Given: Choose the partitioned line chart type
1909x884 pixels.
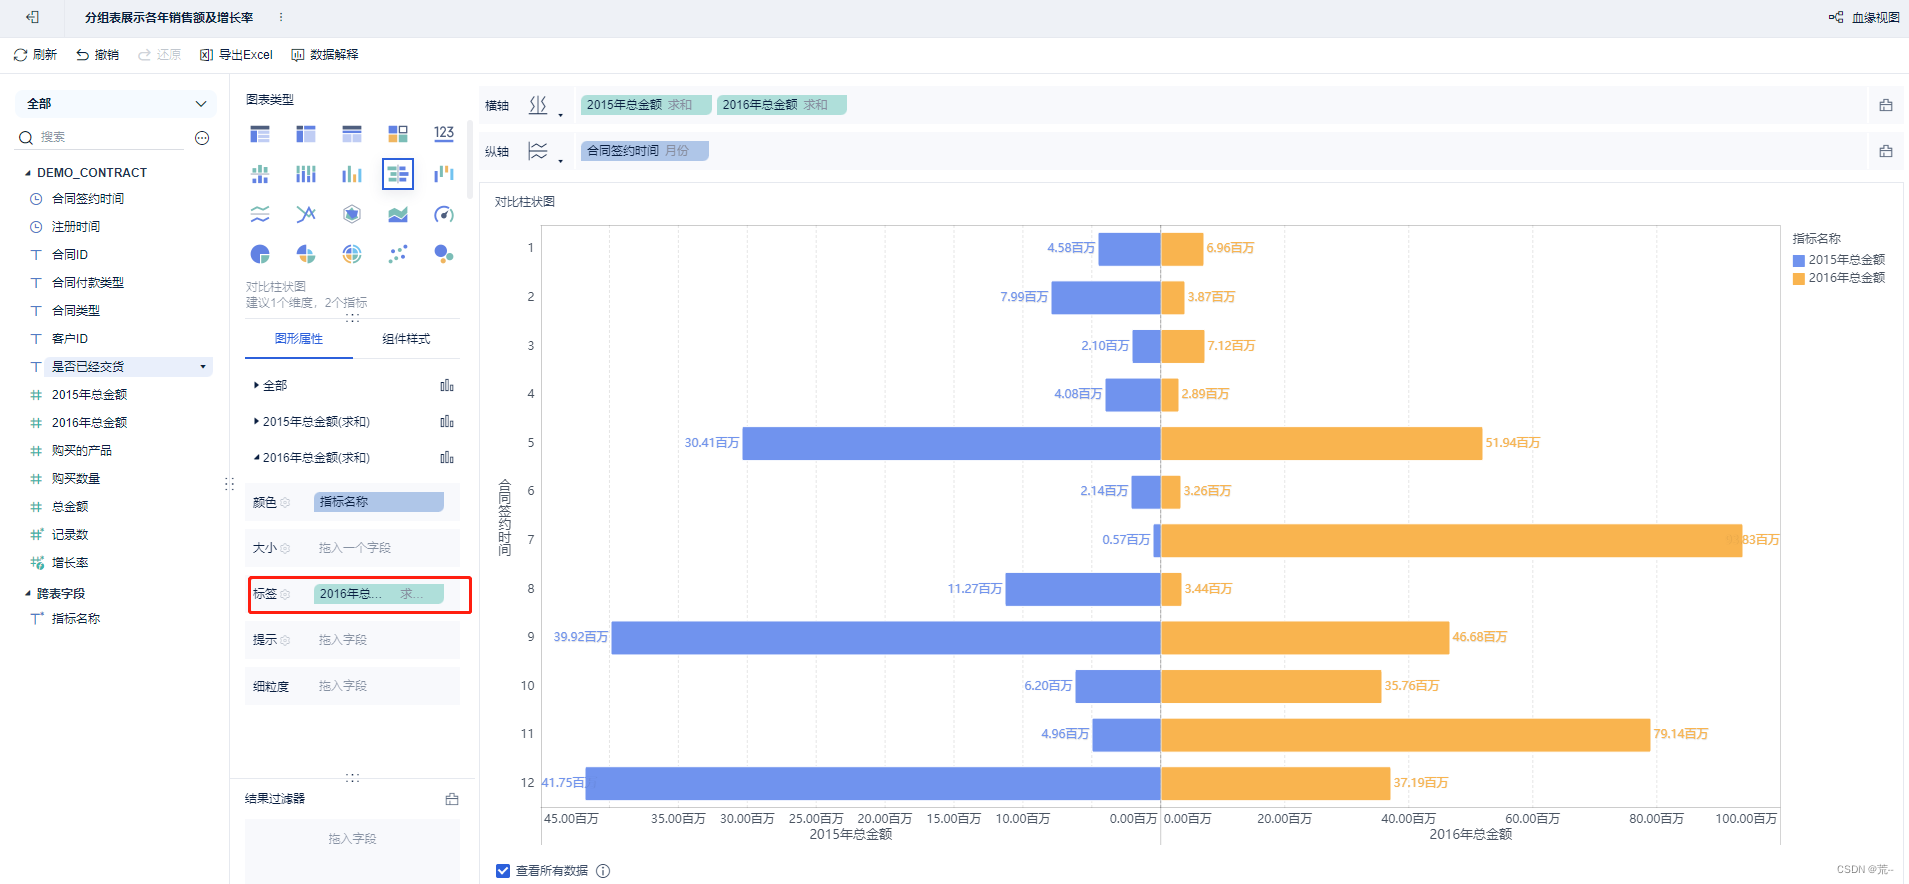Looking at the screenshot, I should point(260,214).
